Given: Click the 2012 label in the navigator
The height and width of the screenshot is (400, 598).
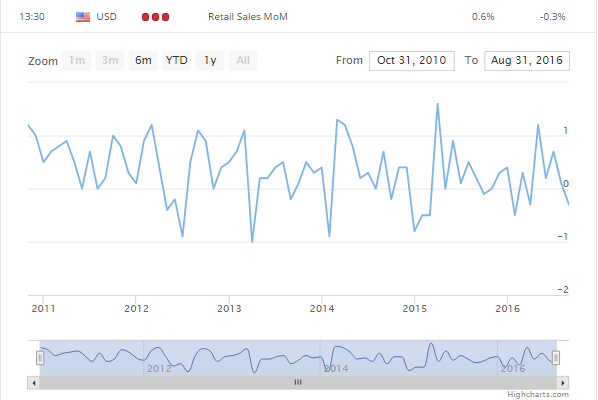Looking at the screenshot, I should (x=159, y=369).
